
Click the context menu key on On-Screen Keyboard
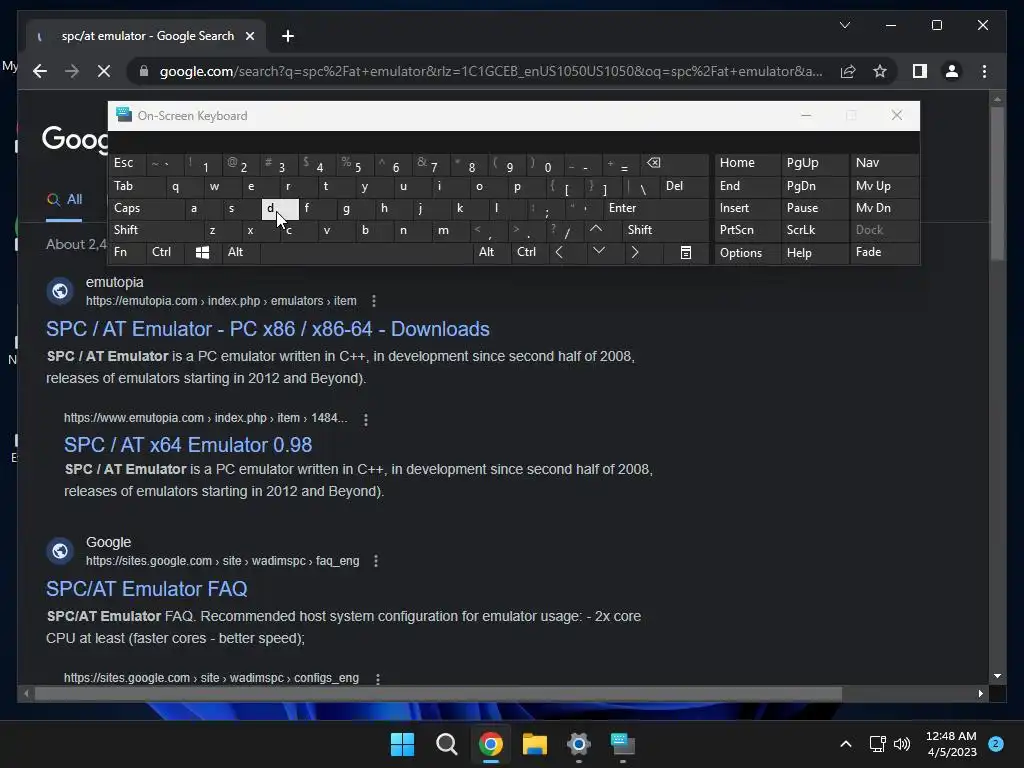(x=685, y=252)
